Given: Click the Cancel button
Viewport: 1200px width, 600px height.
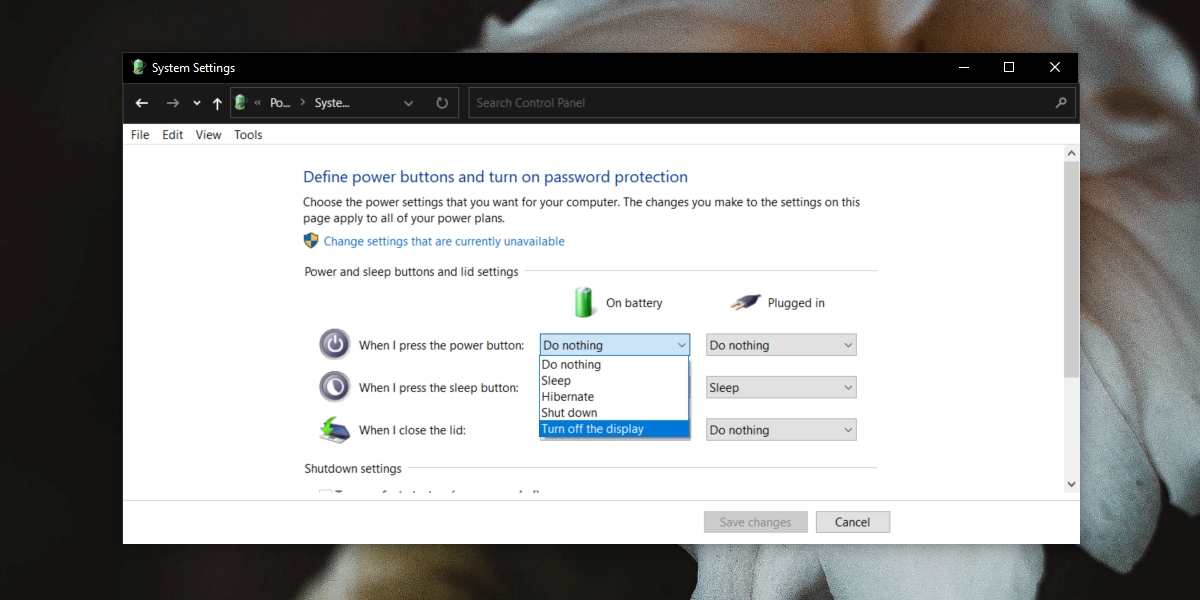Looking at the screenshot, I should [x=853, y=522].
